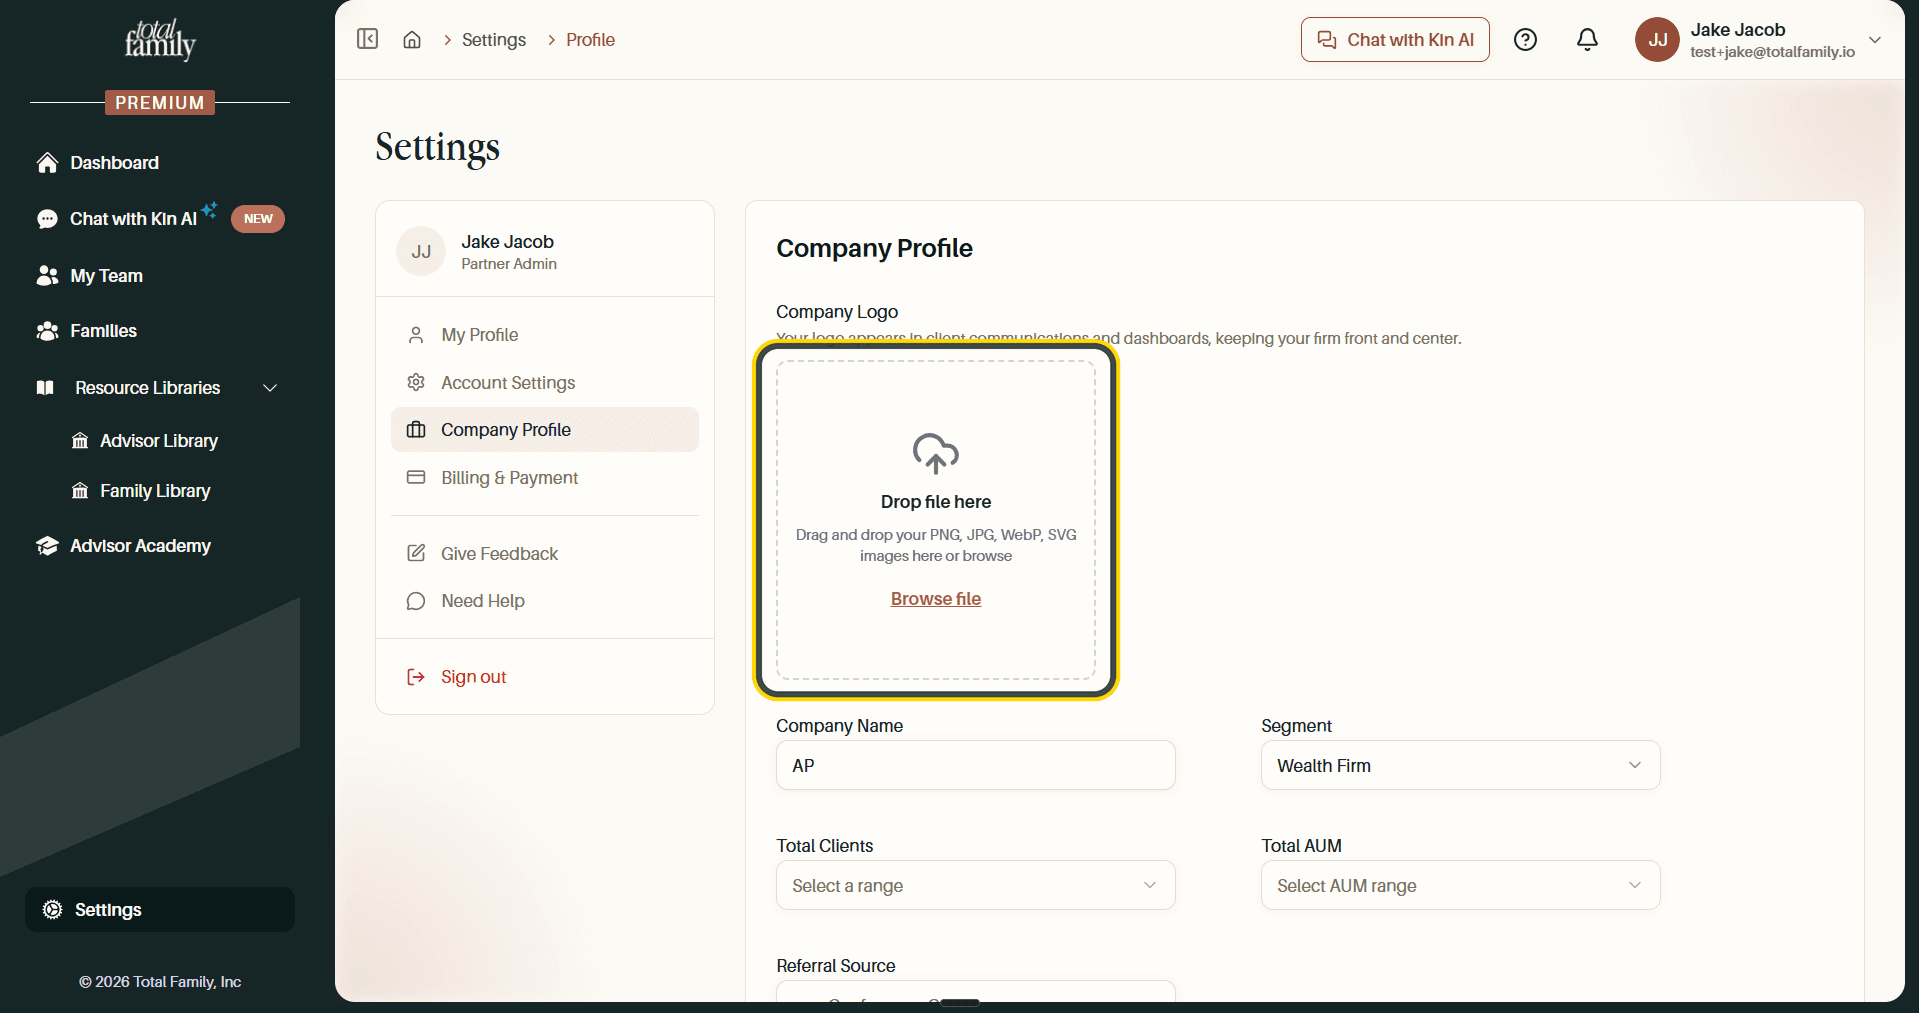Click the Settings gear icon in sidebar
This screenshot has height=1013, width=1919.
(52, 910)
